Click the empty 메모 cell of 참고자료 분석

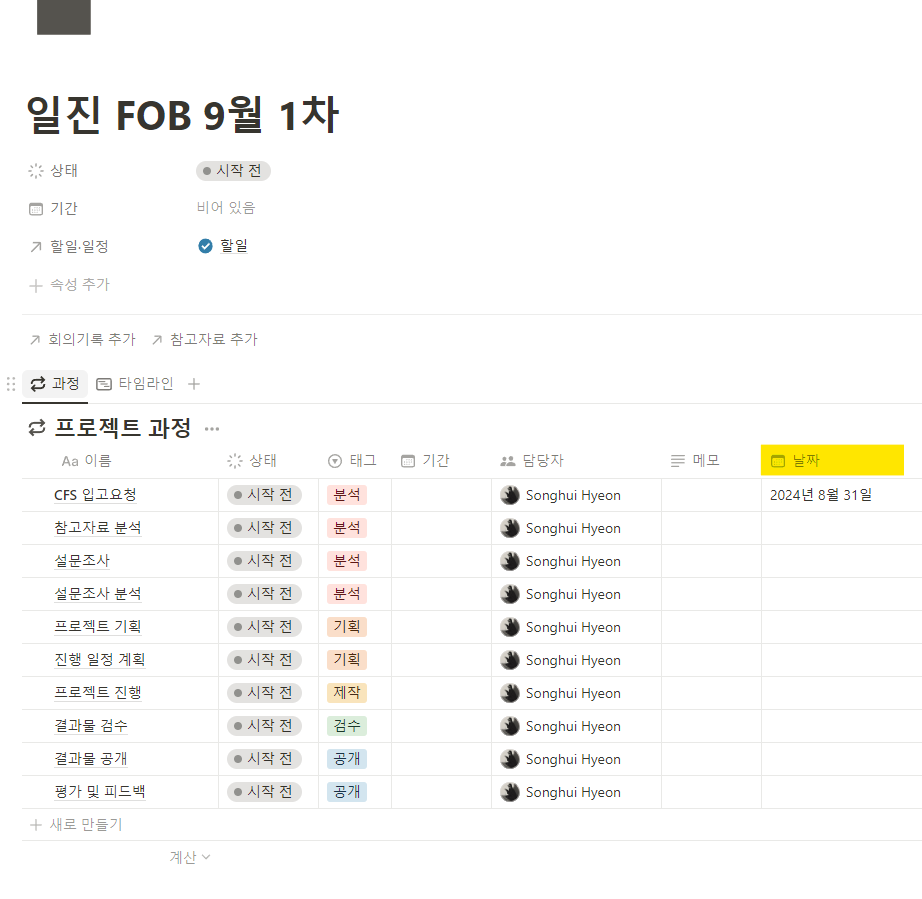tap(711, 528)
